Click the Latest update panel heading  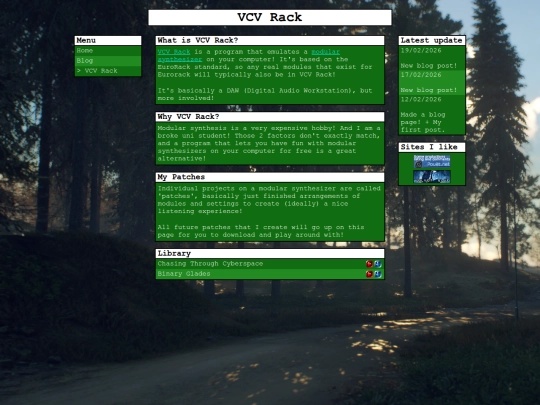pyautogui.click(x=432, y=40)
